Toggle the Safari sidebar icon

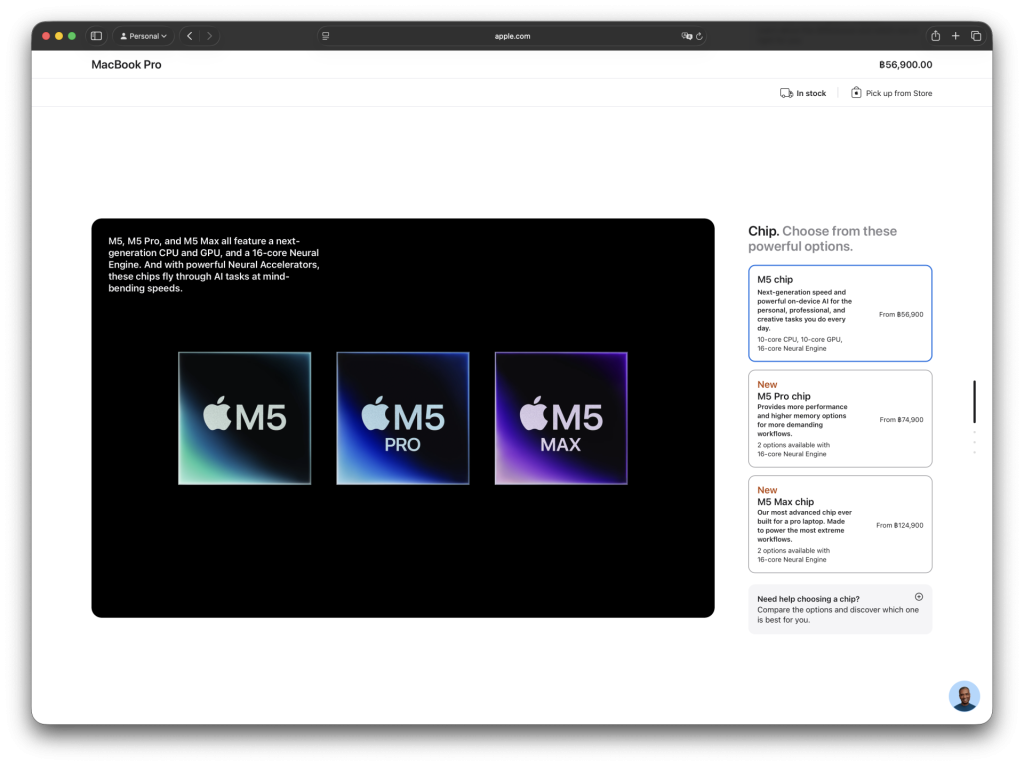[x=96, y=36]
